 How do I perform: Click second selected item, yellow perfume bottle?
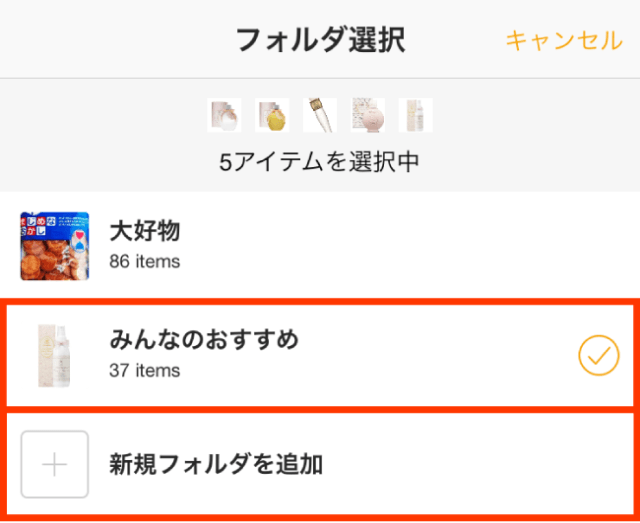[272, 115]
